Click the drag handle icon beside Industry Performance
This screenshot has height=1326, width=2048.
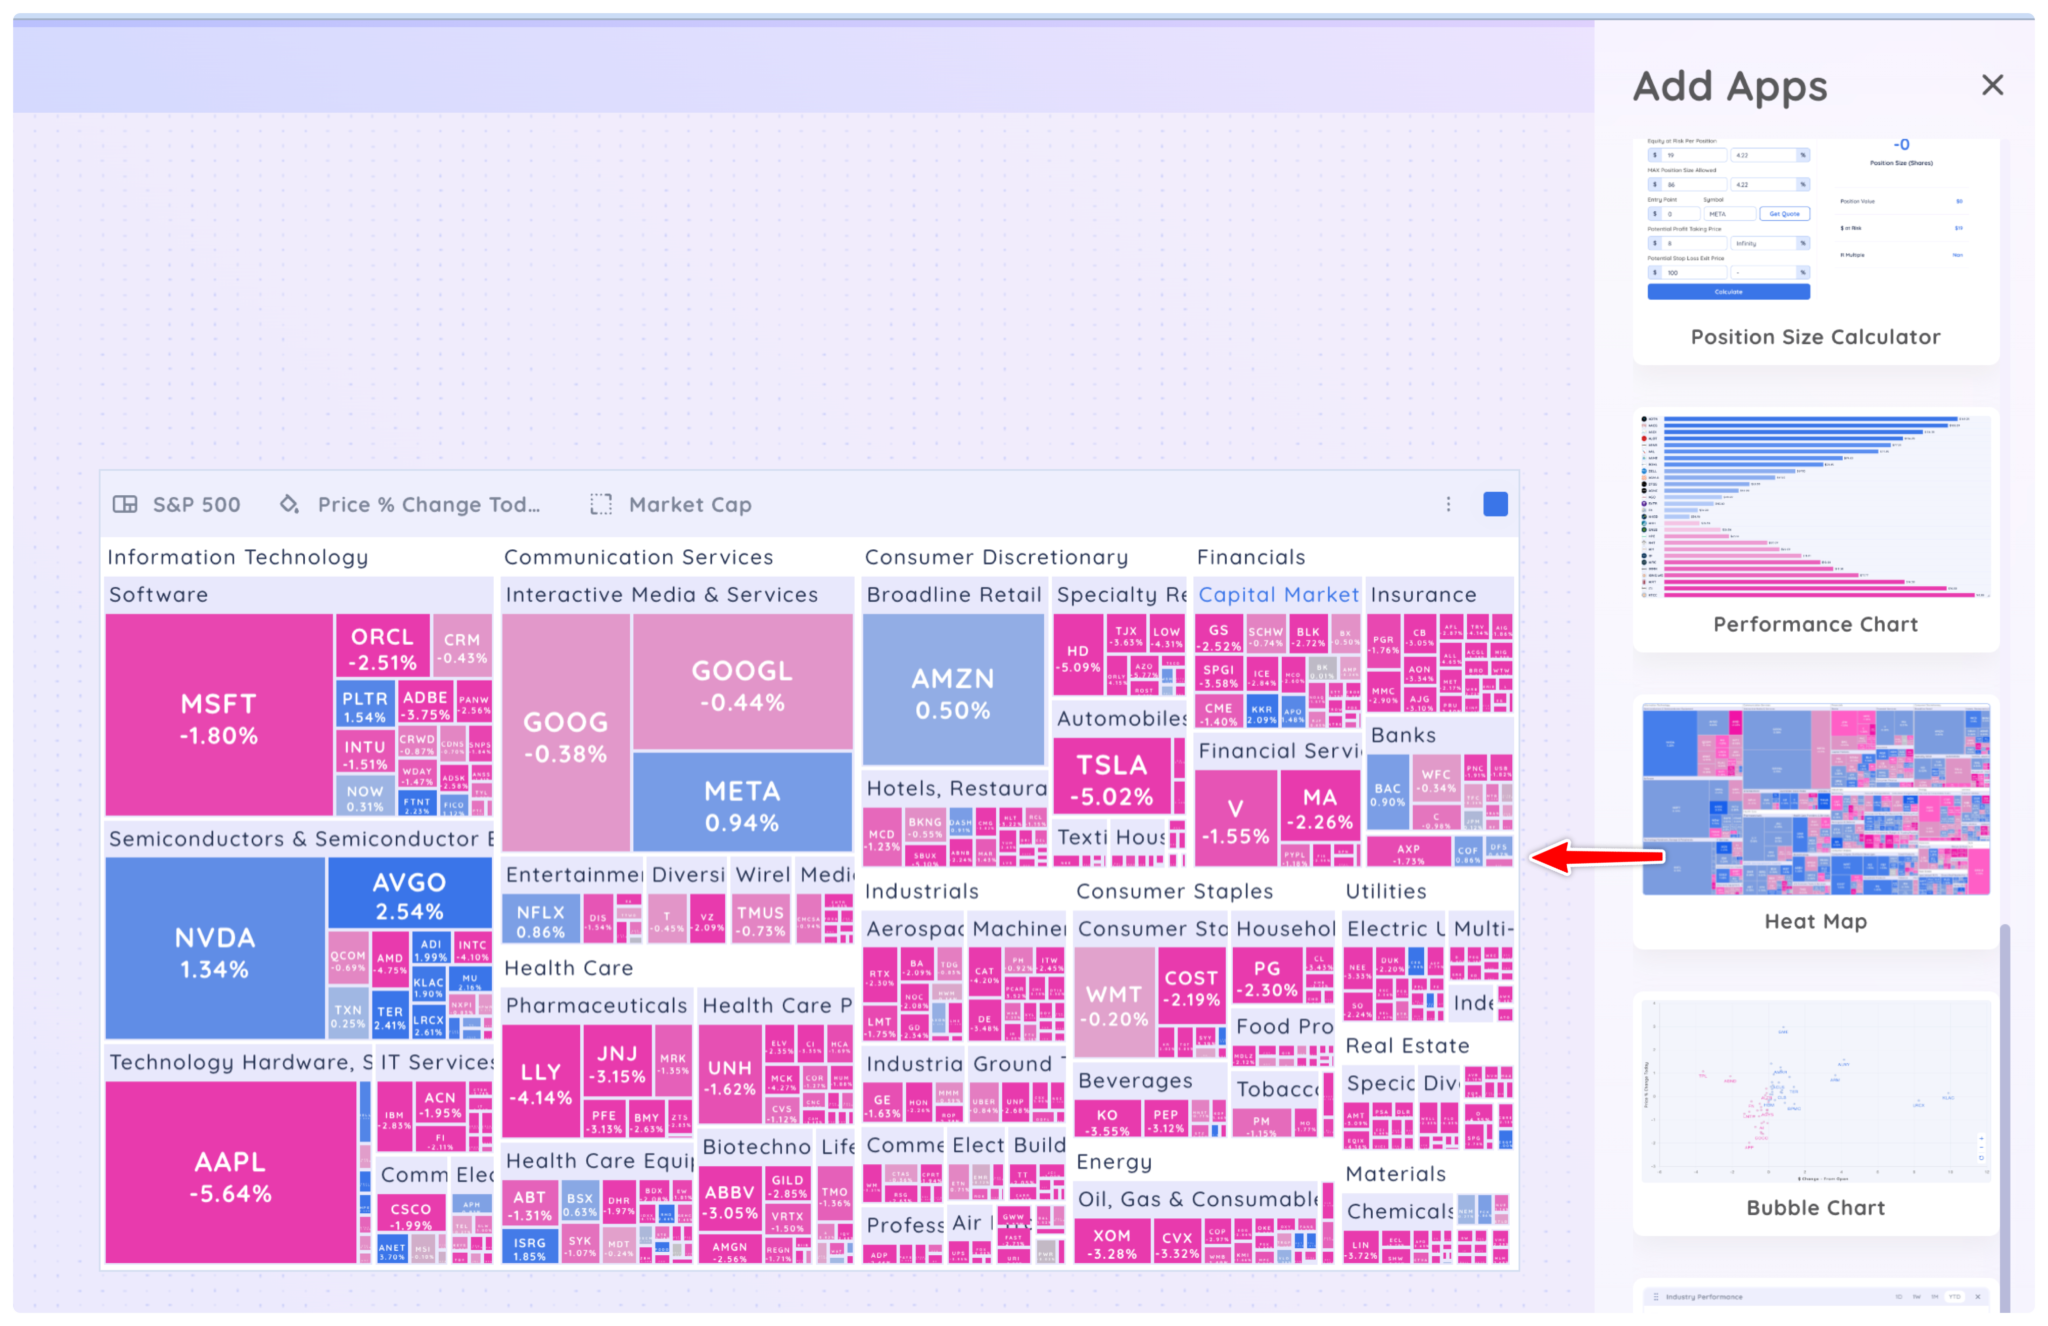coord(1657,1297)
